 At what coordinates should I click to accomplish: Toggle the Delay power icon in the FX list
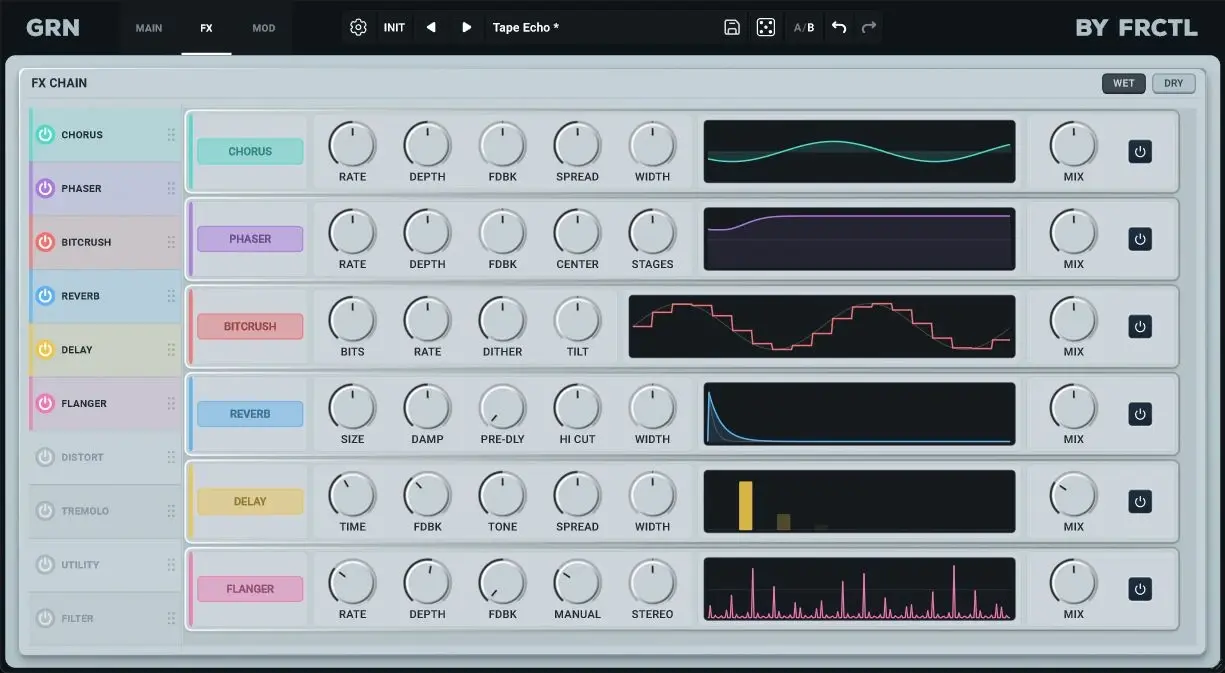pos(45,350)
